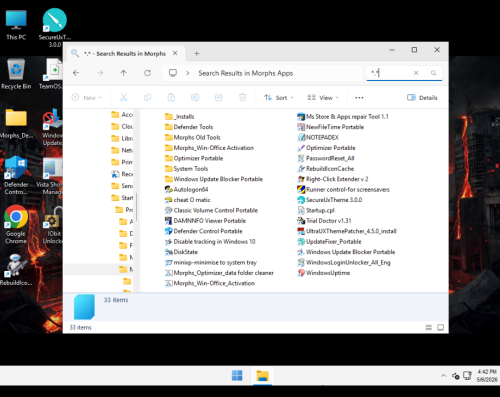Select the PasswordReset_All entry
The image size is (500, 397).
click(x=326, y=158)
